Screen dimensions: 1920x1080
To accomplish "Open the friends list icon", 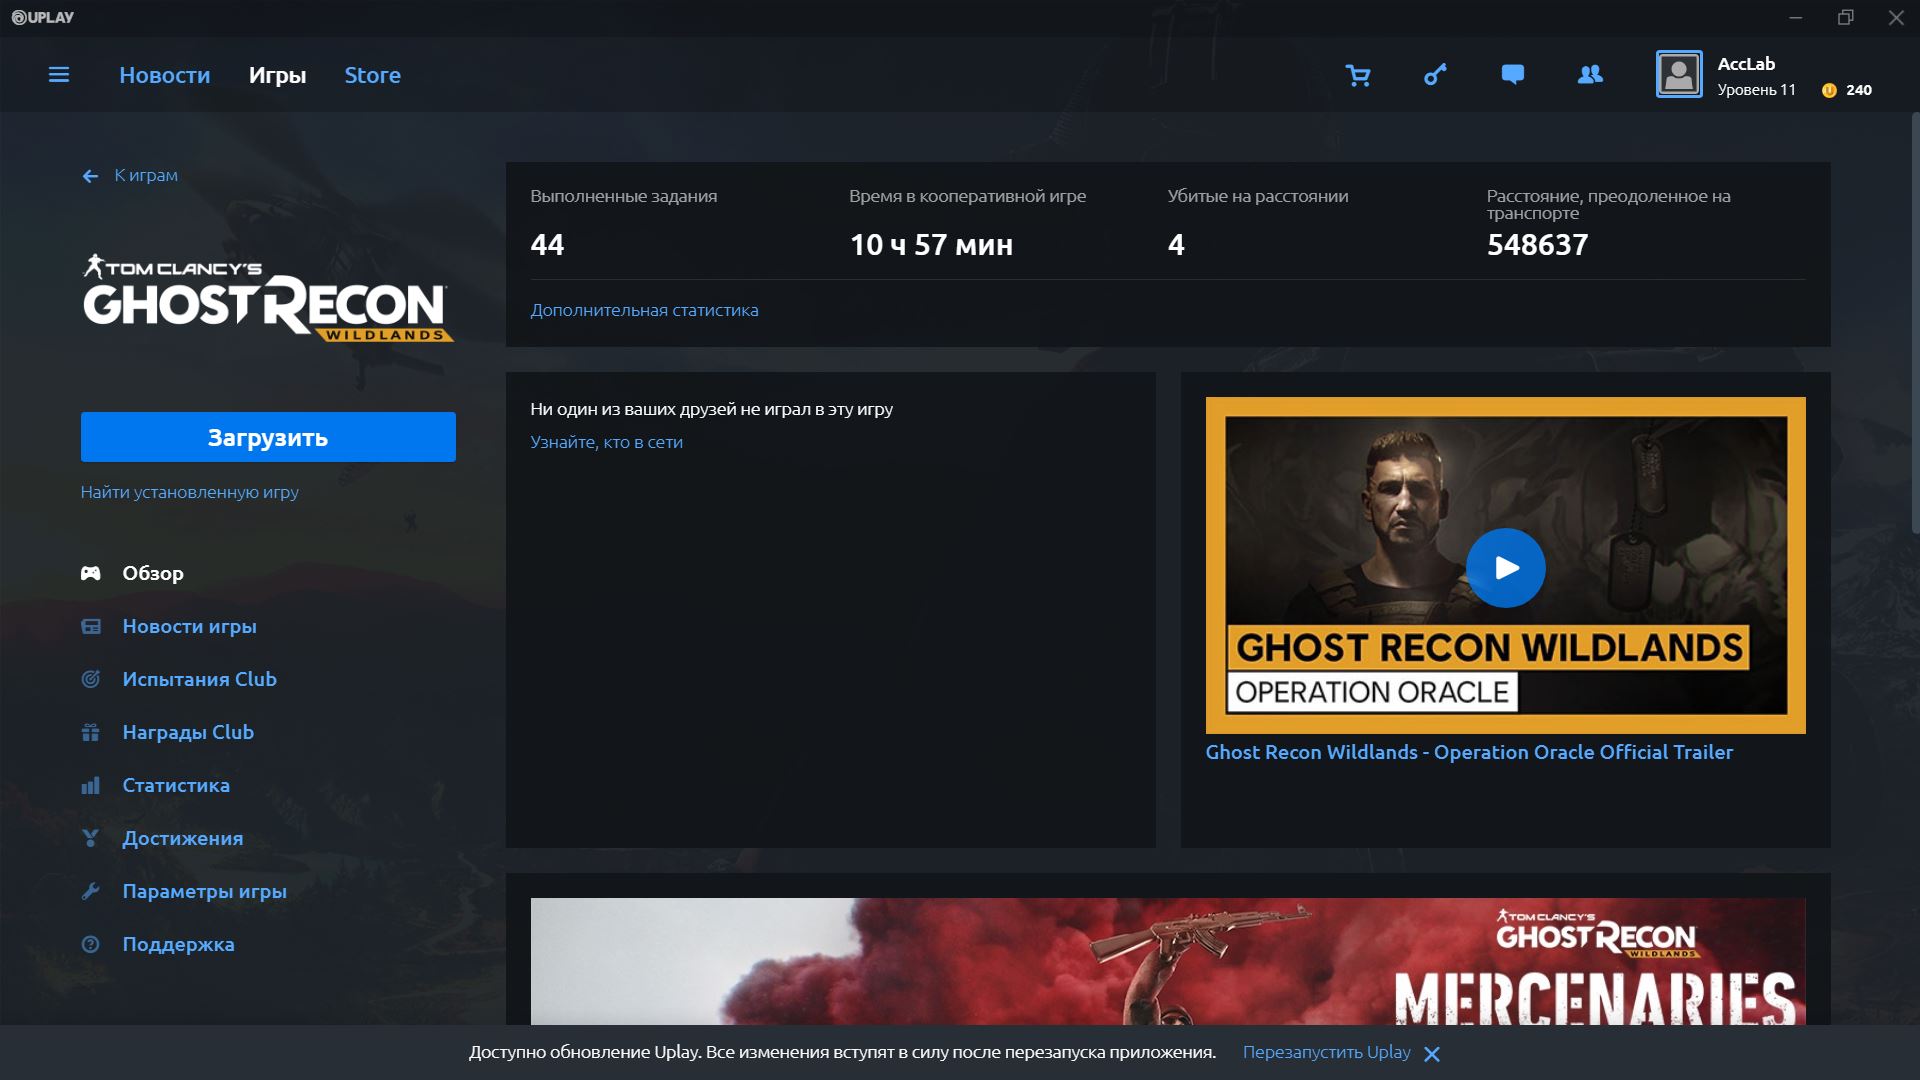I will point(1590,75).
